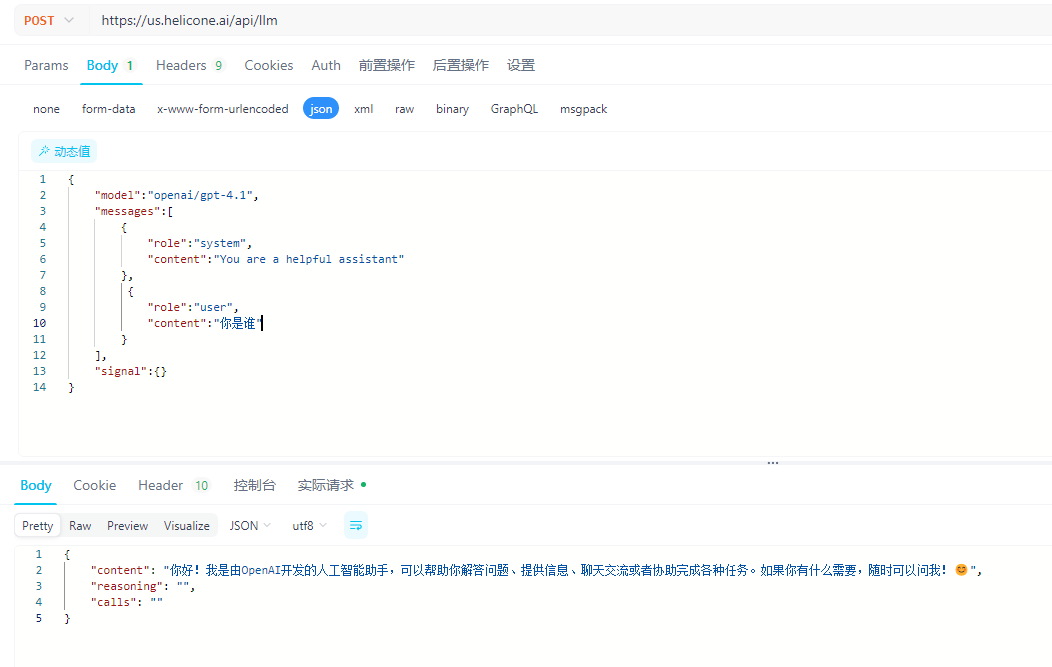Viewport: 1052px width, 667px height.
Task: Open the POST method dropdown
Action: point(49,21)
